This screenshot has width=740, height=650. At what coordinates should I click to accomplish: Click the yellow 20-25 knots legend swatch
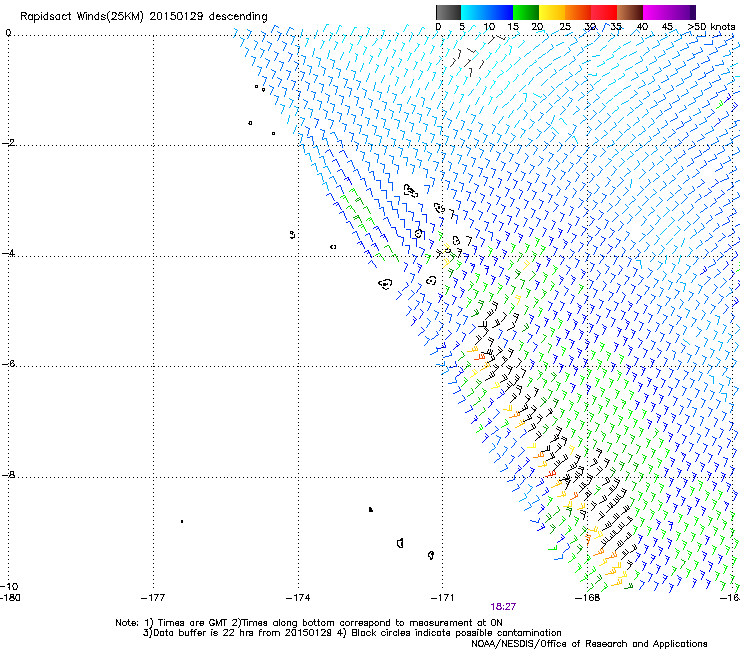[552, 12]
